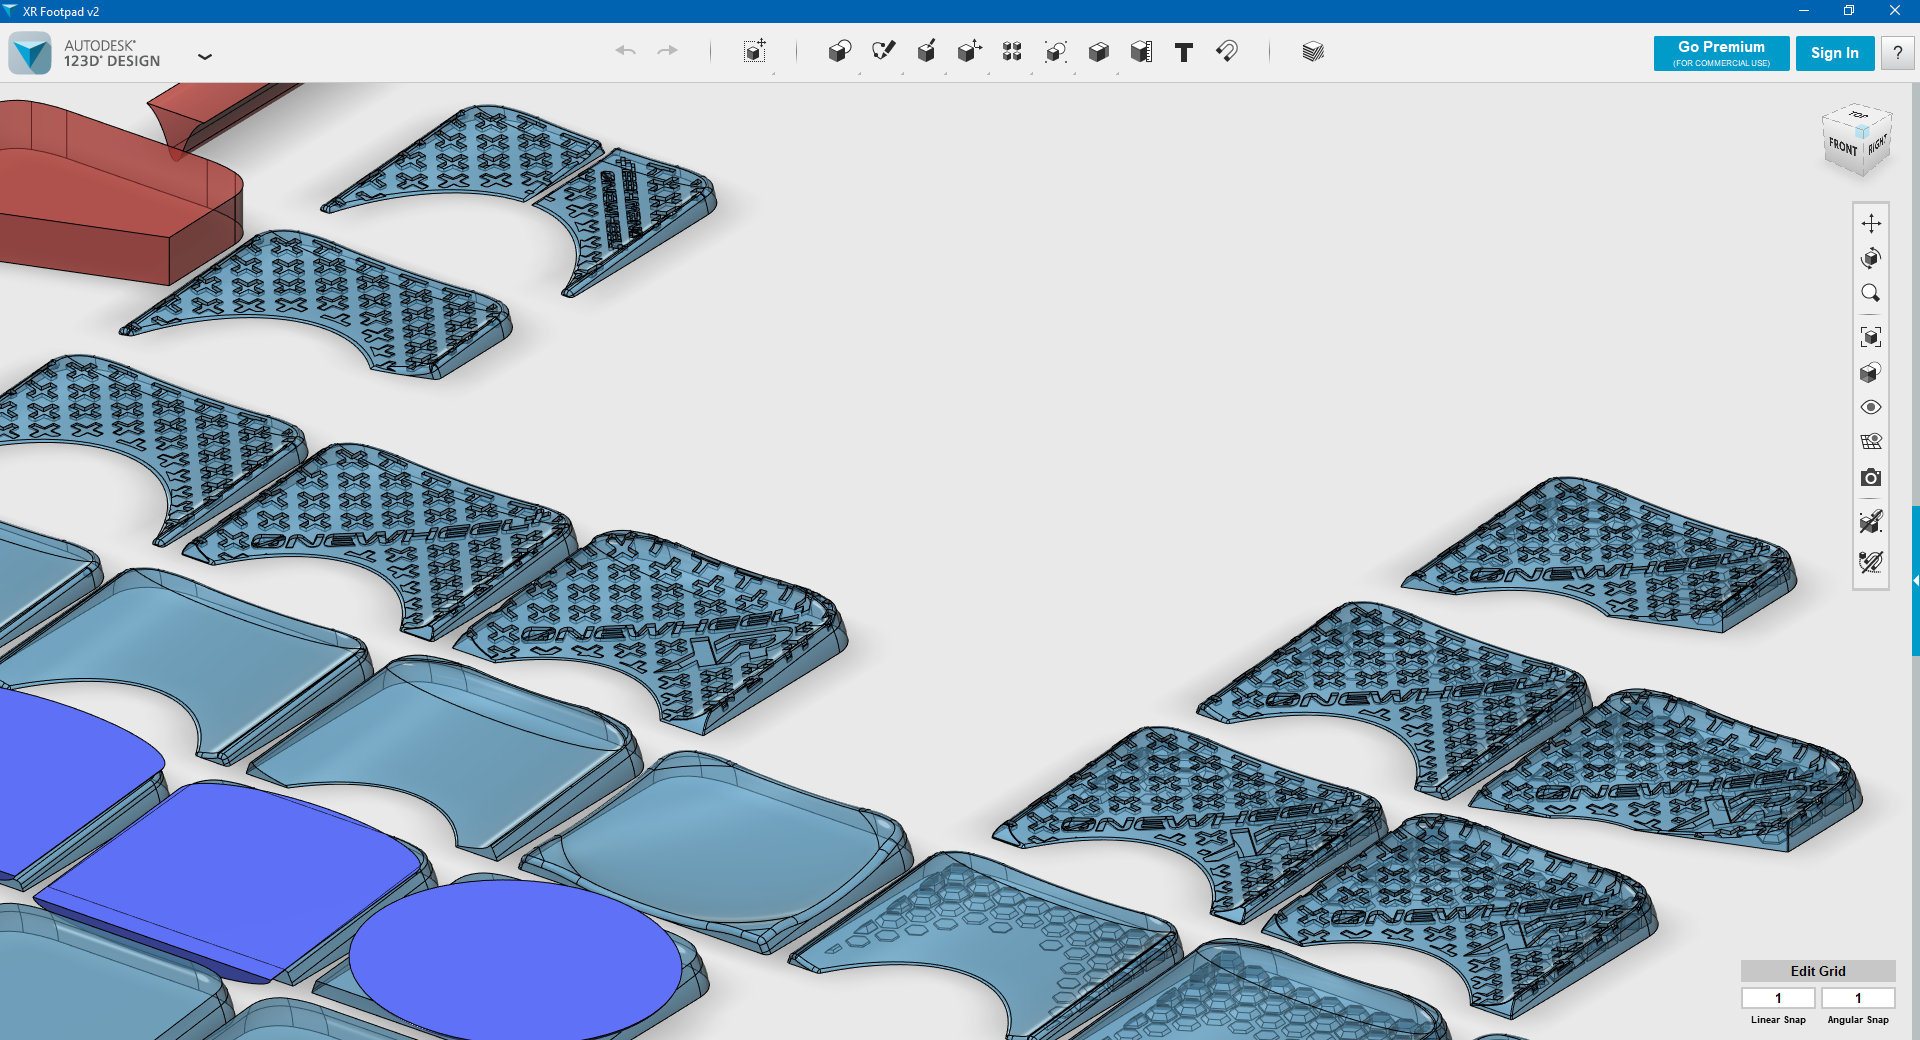
Task: Click the Angular Snap value field
Action: (1858, 998)
